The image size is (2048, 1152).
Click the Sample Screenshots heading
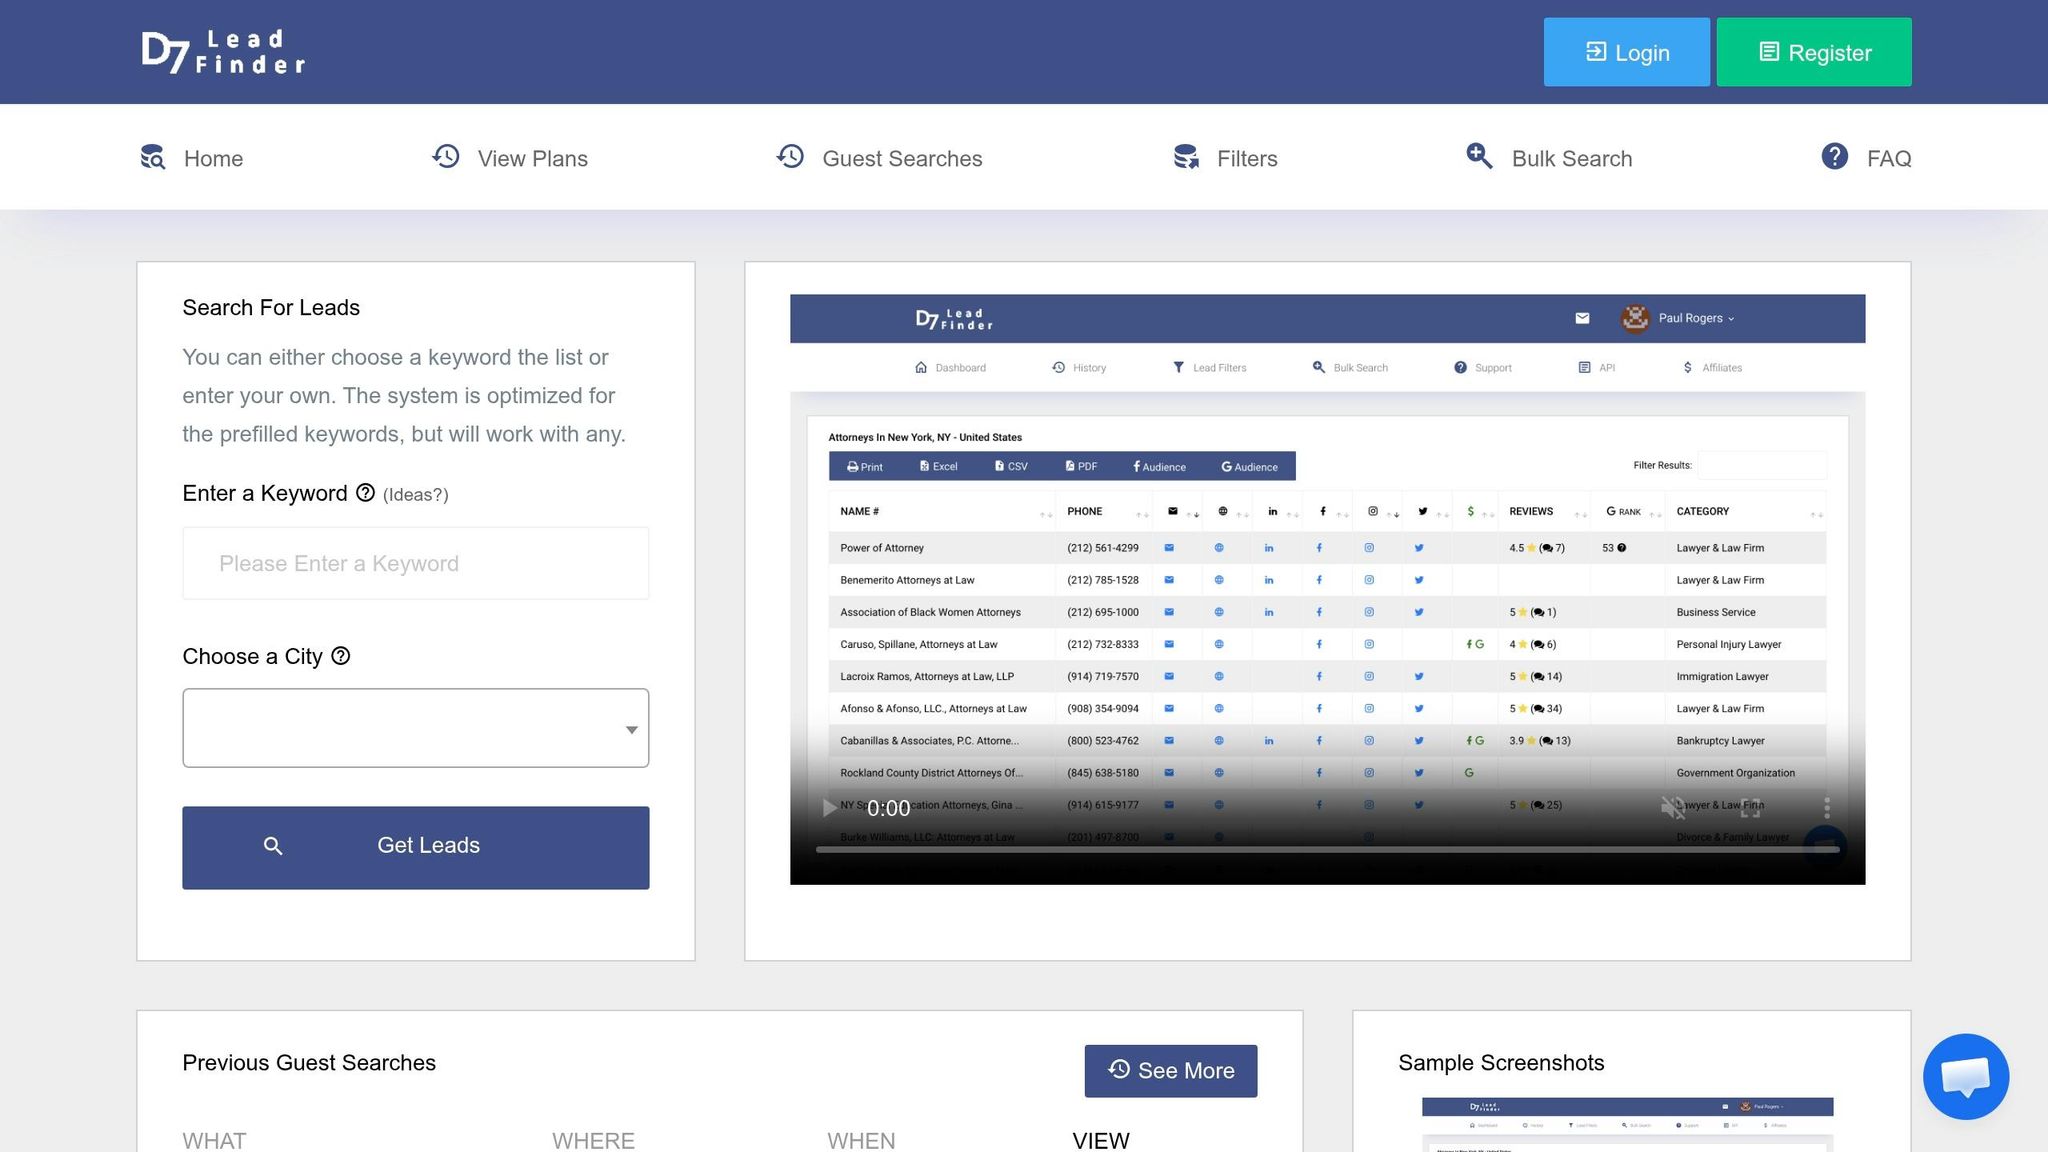(1501, 1063)
